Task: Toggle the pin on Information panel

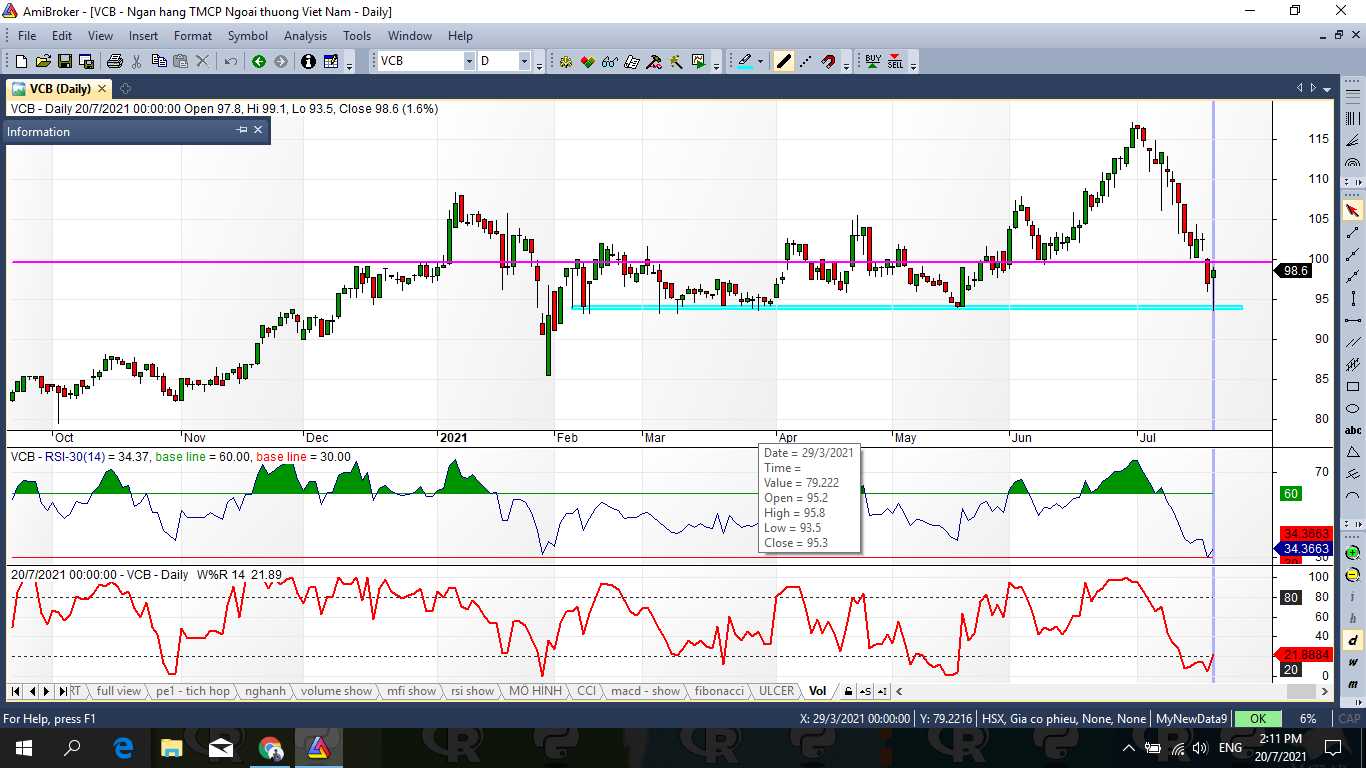Action: point(241,130)
